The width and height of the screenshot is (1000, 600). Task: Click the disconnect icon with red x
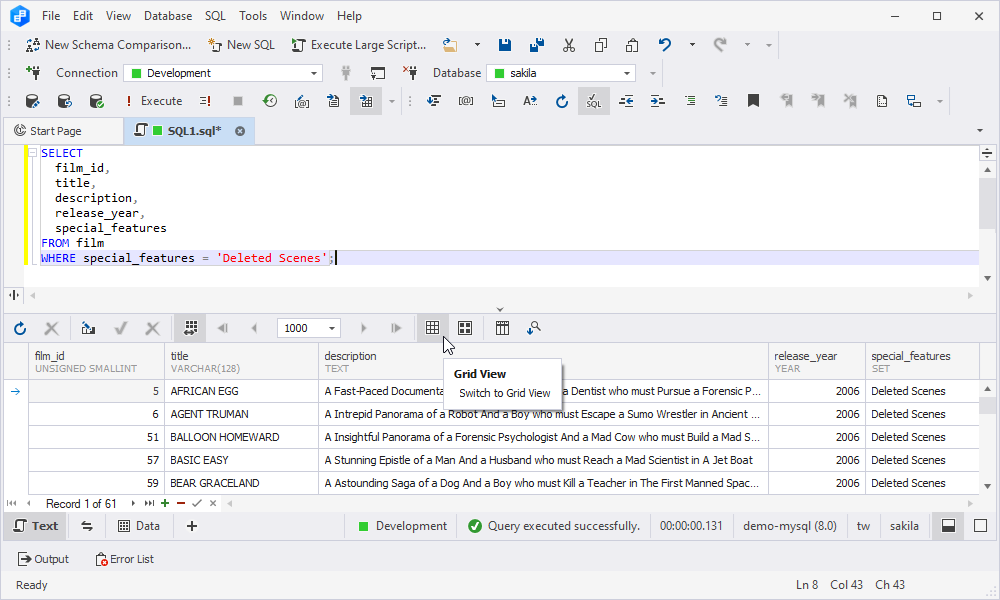pos(410,73)
